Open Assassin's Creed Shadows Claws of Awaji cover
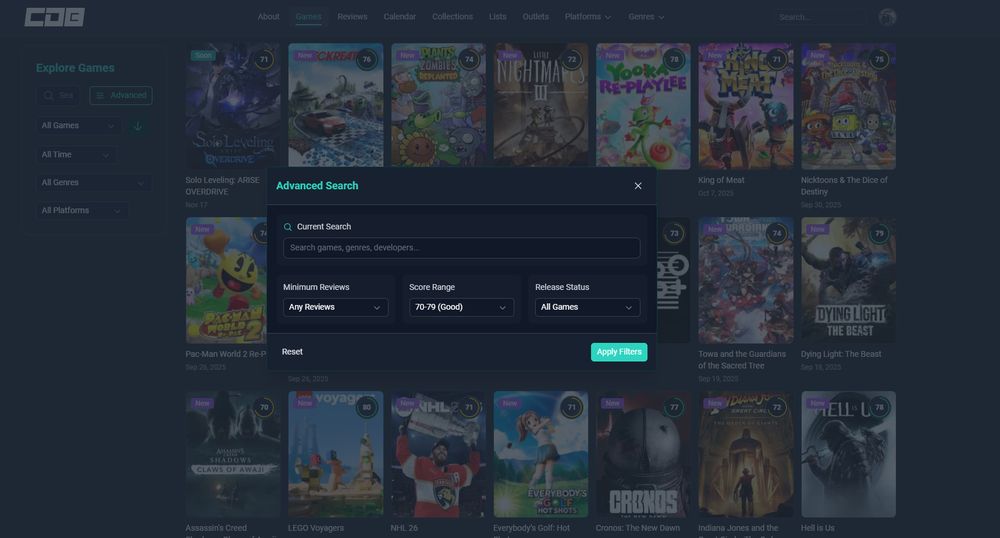1000x538 pixels. (233, 454)
